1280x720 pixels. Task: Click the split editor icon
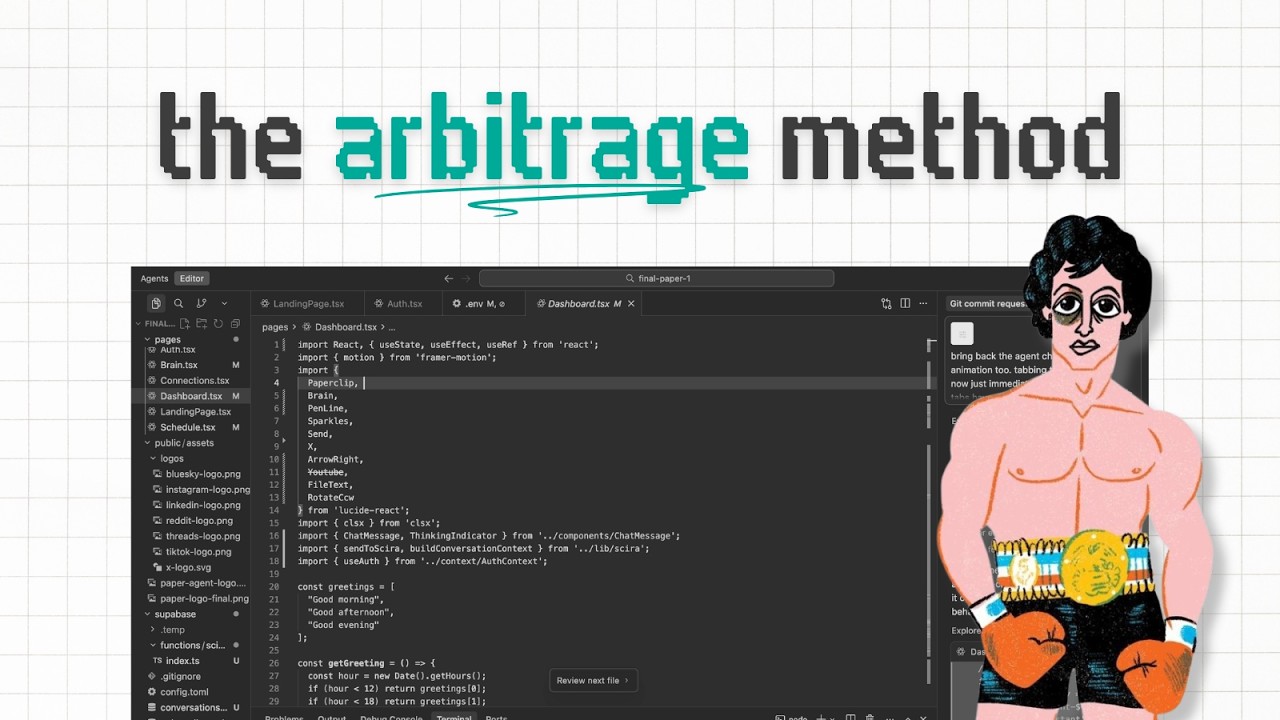[x=905, y=304]
